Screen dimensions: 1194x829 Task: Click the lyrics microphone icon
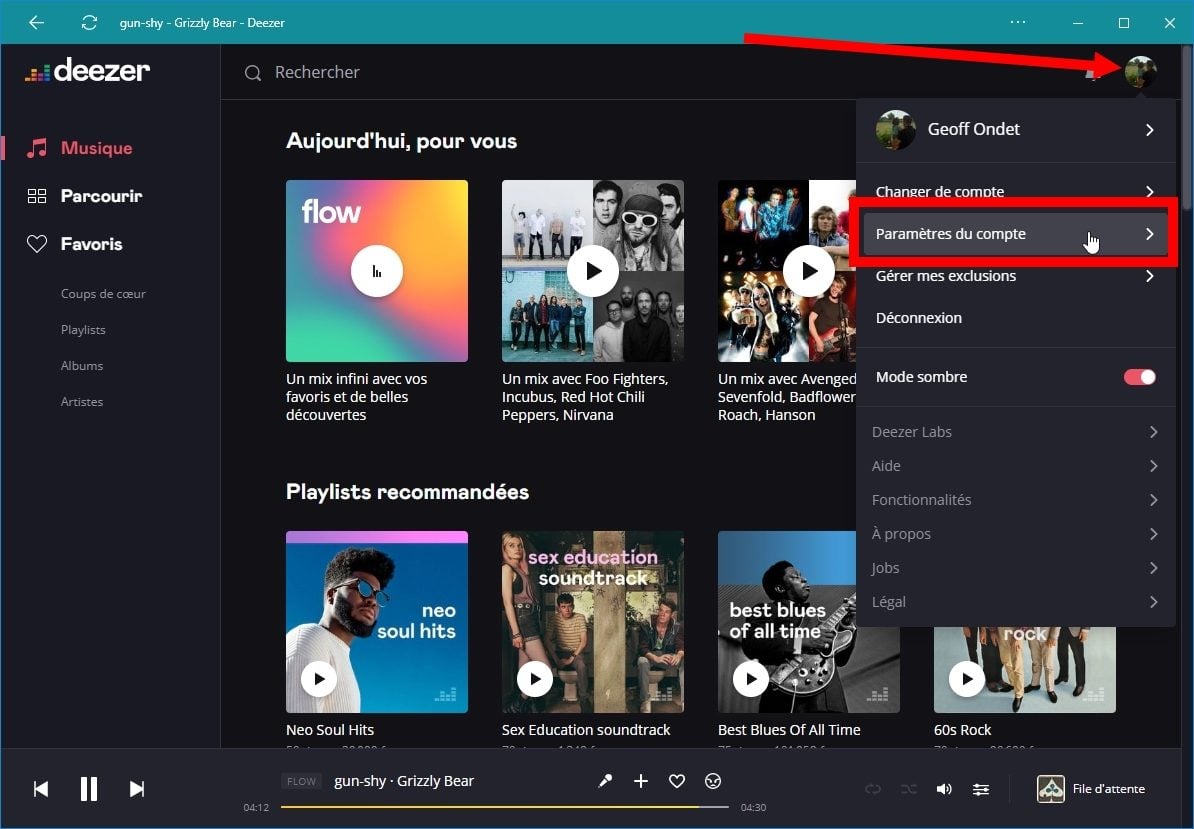pos(605,781)
